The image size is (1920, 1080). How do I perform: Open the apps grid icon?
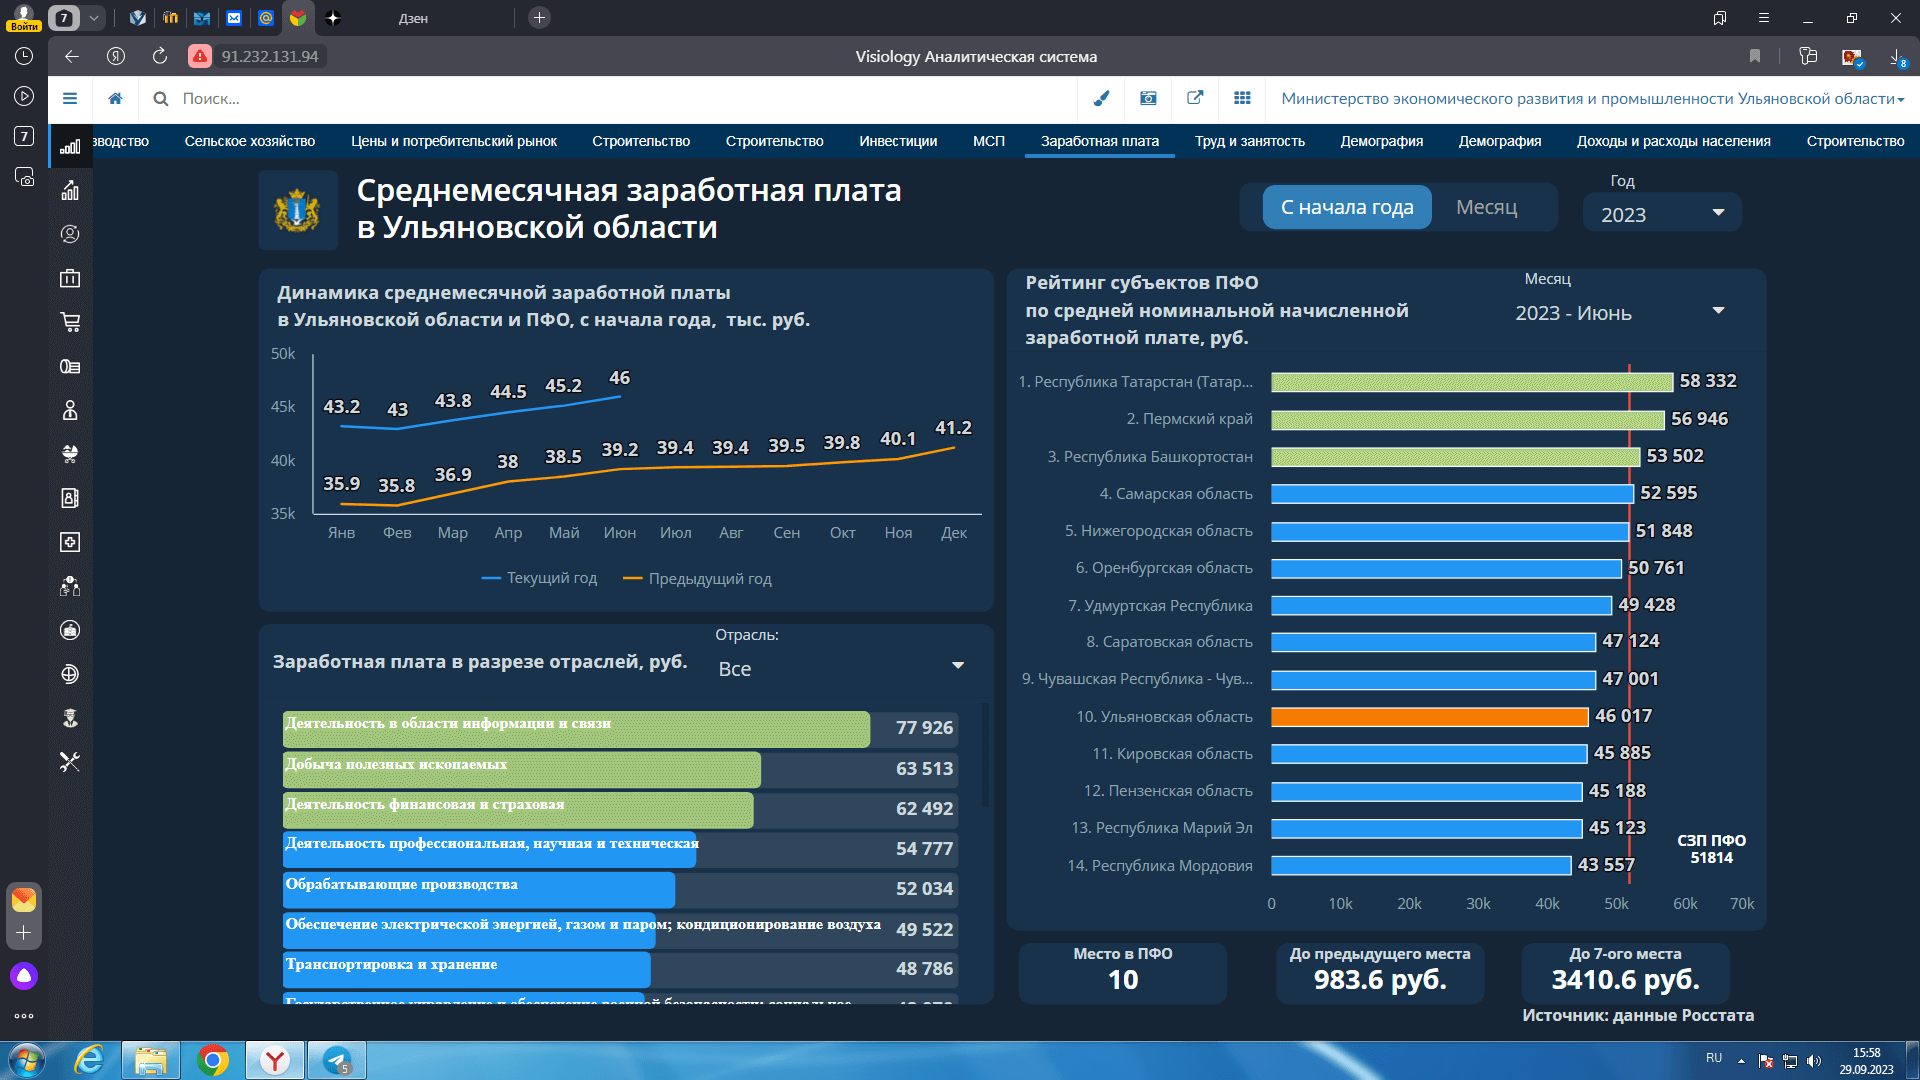pos(1242,98)
